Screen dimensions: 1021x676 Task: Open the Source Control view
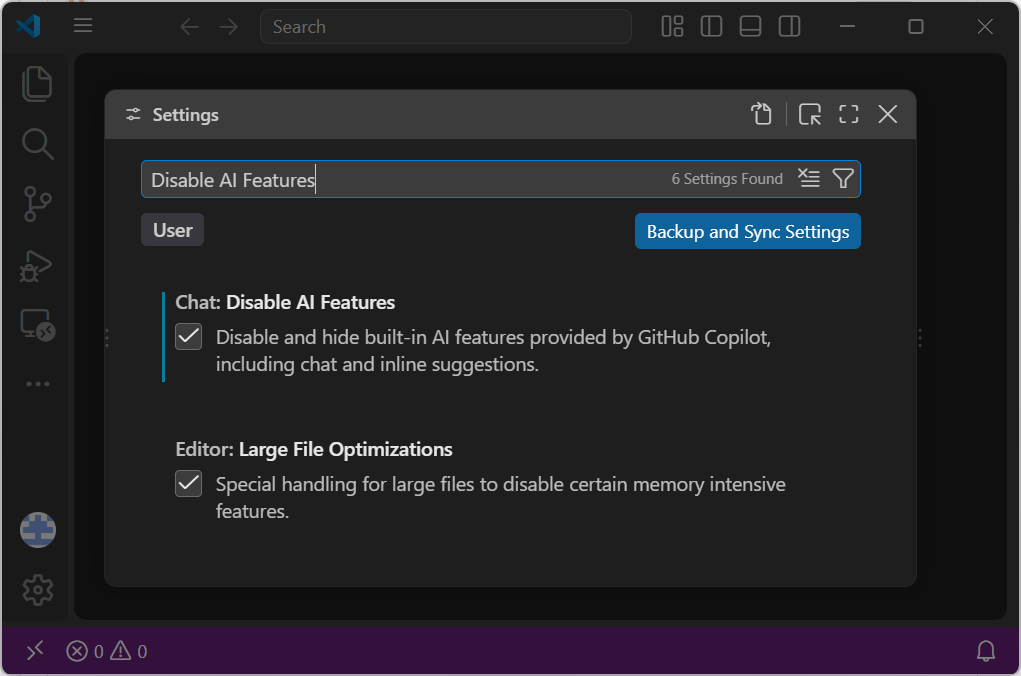tap(37, 204)
